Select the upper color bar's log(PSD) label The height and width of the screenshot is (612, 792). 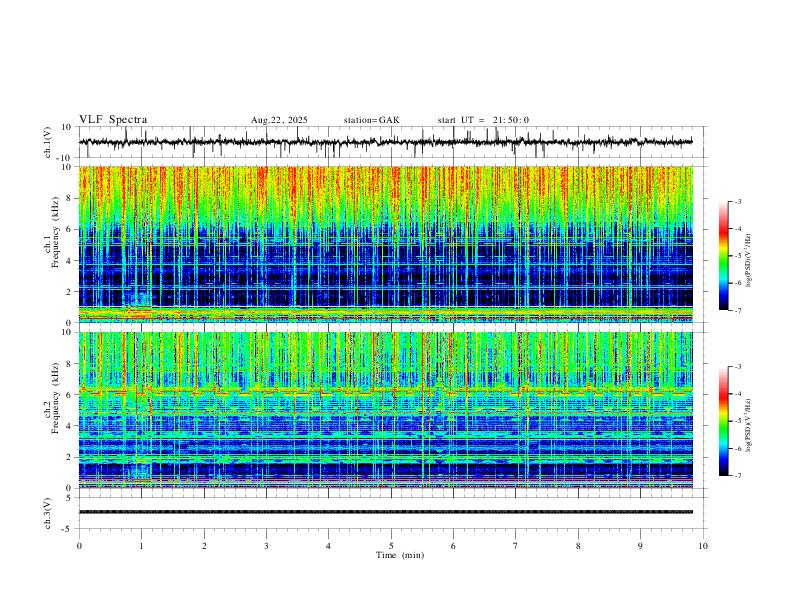(x=748, y=261)
